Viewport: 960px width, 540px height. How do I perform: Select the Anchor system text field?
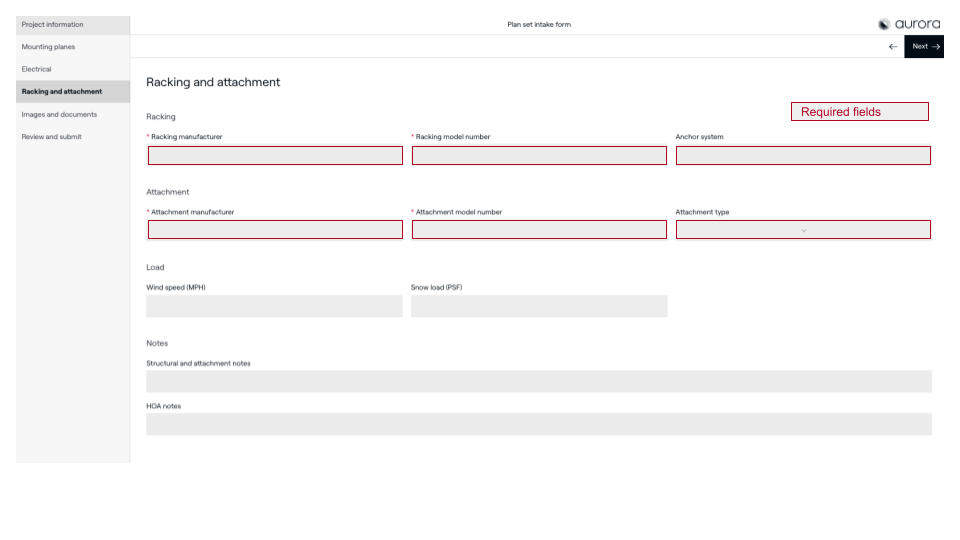[x=803, y=155]
